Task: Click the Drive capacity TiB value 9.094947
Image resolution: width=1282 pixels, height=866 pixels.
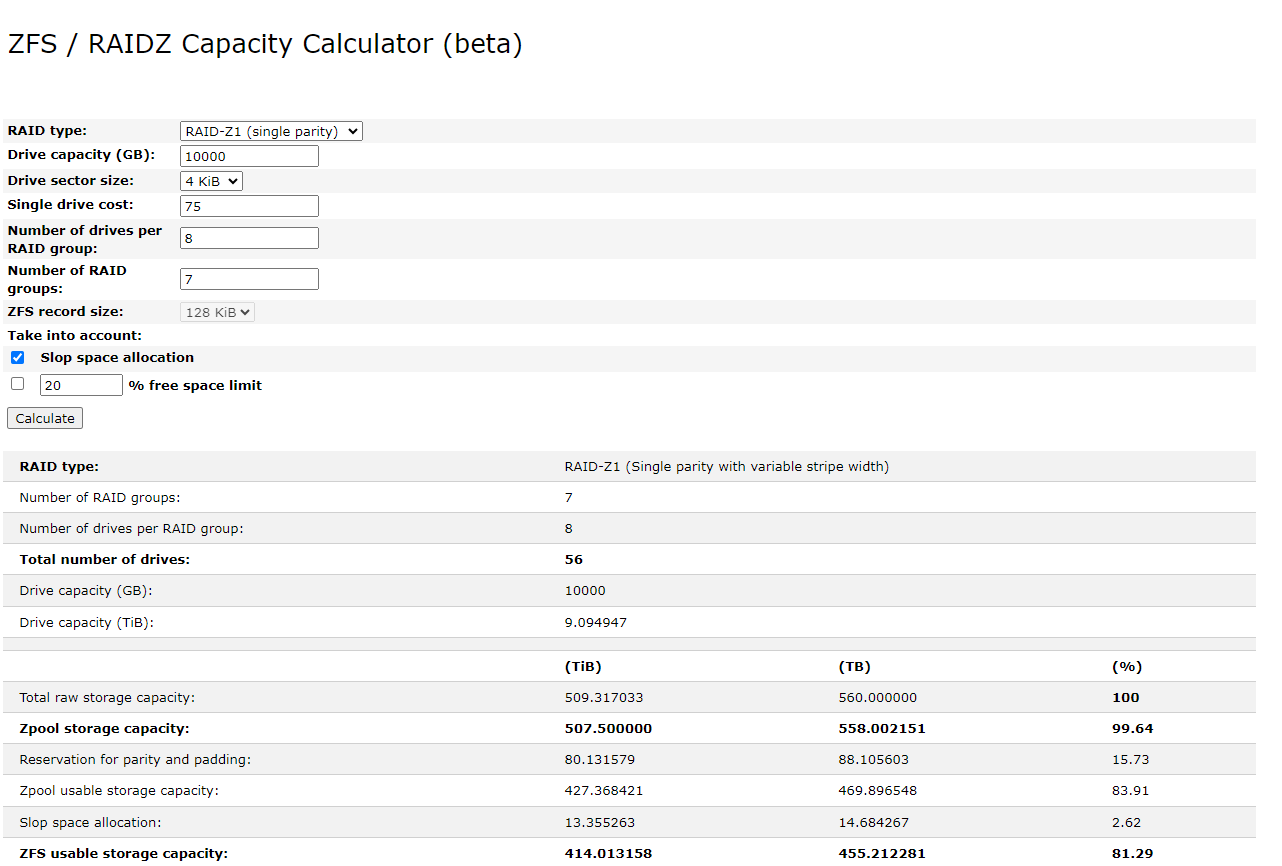Action: (x=596, y=622)
